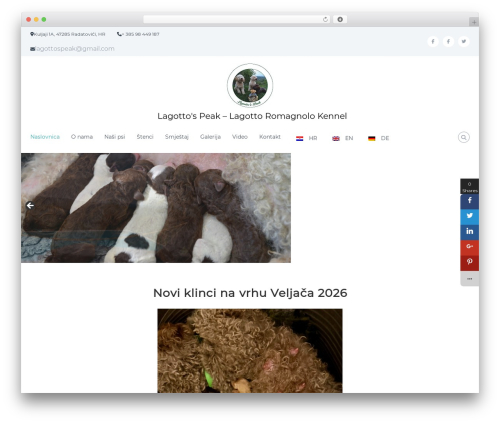Click the phone number in top bar
The height and width of the screenshot is (423, 500).
140,34
